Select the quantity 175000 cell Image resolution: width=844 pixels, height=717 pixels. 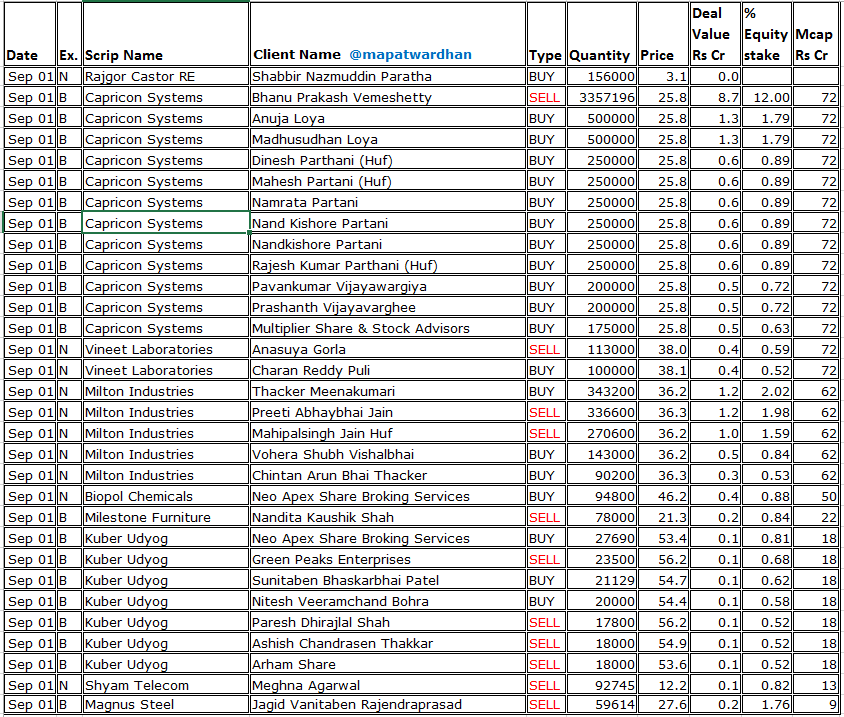click(602, 328)
